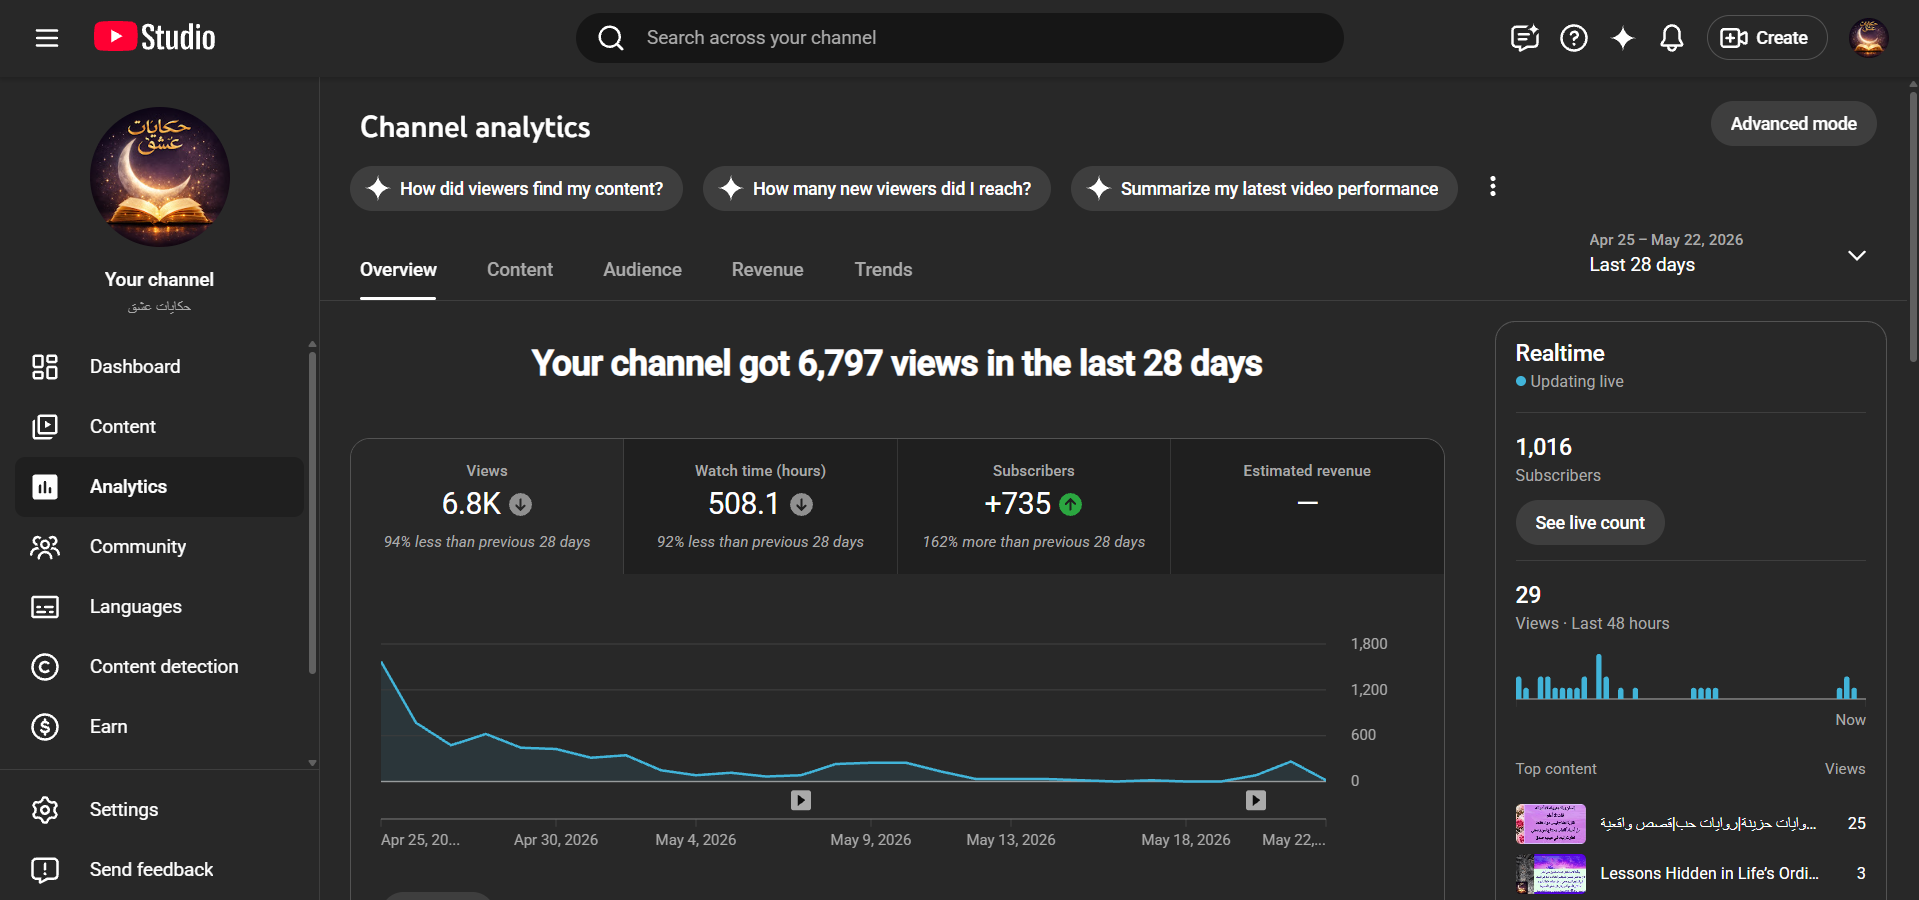Click the first video marker under the chart
This screenshot has height=900, width=1919.
click(x=801, y=800)
